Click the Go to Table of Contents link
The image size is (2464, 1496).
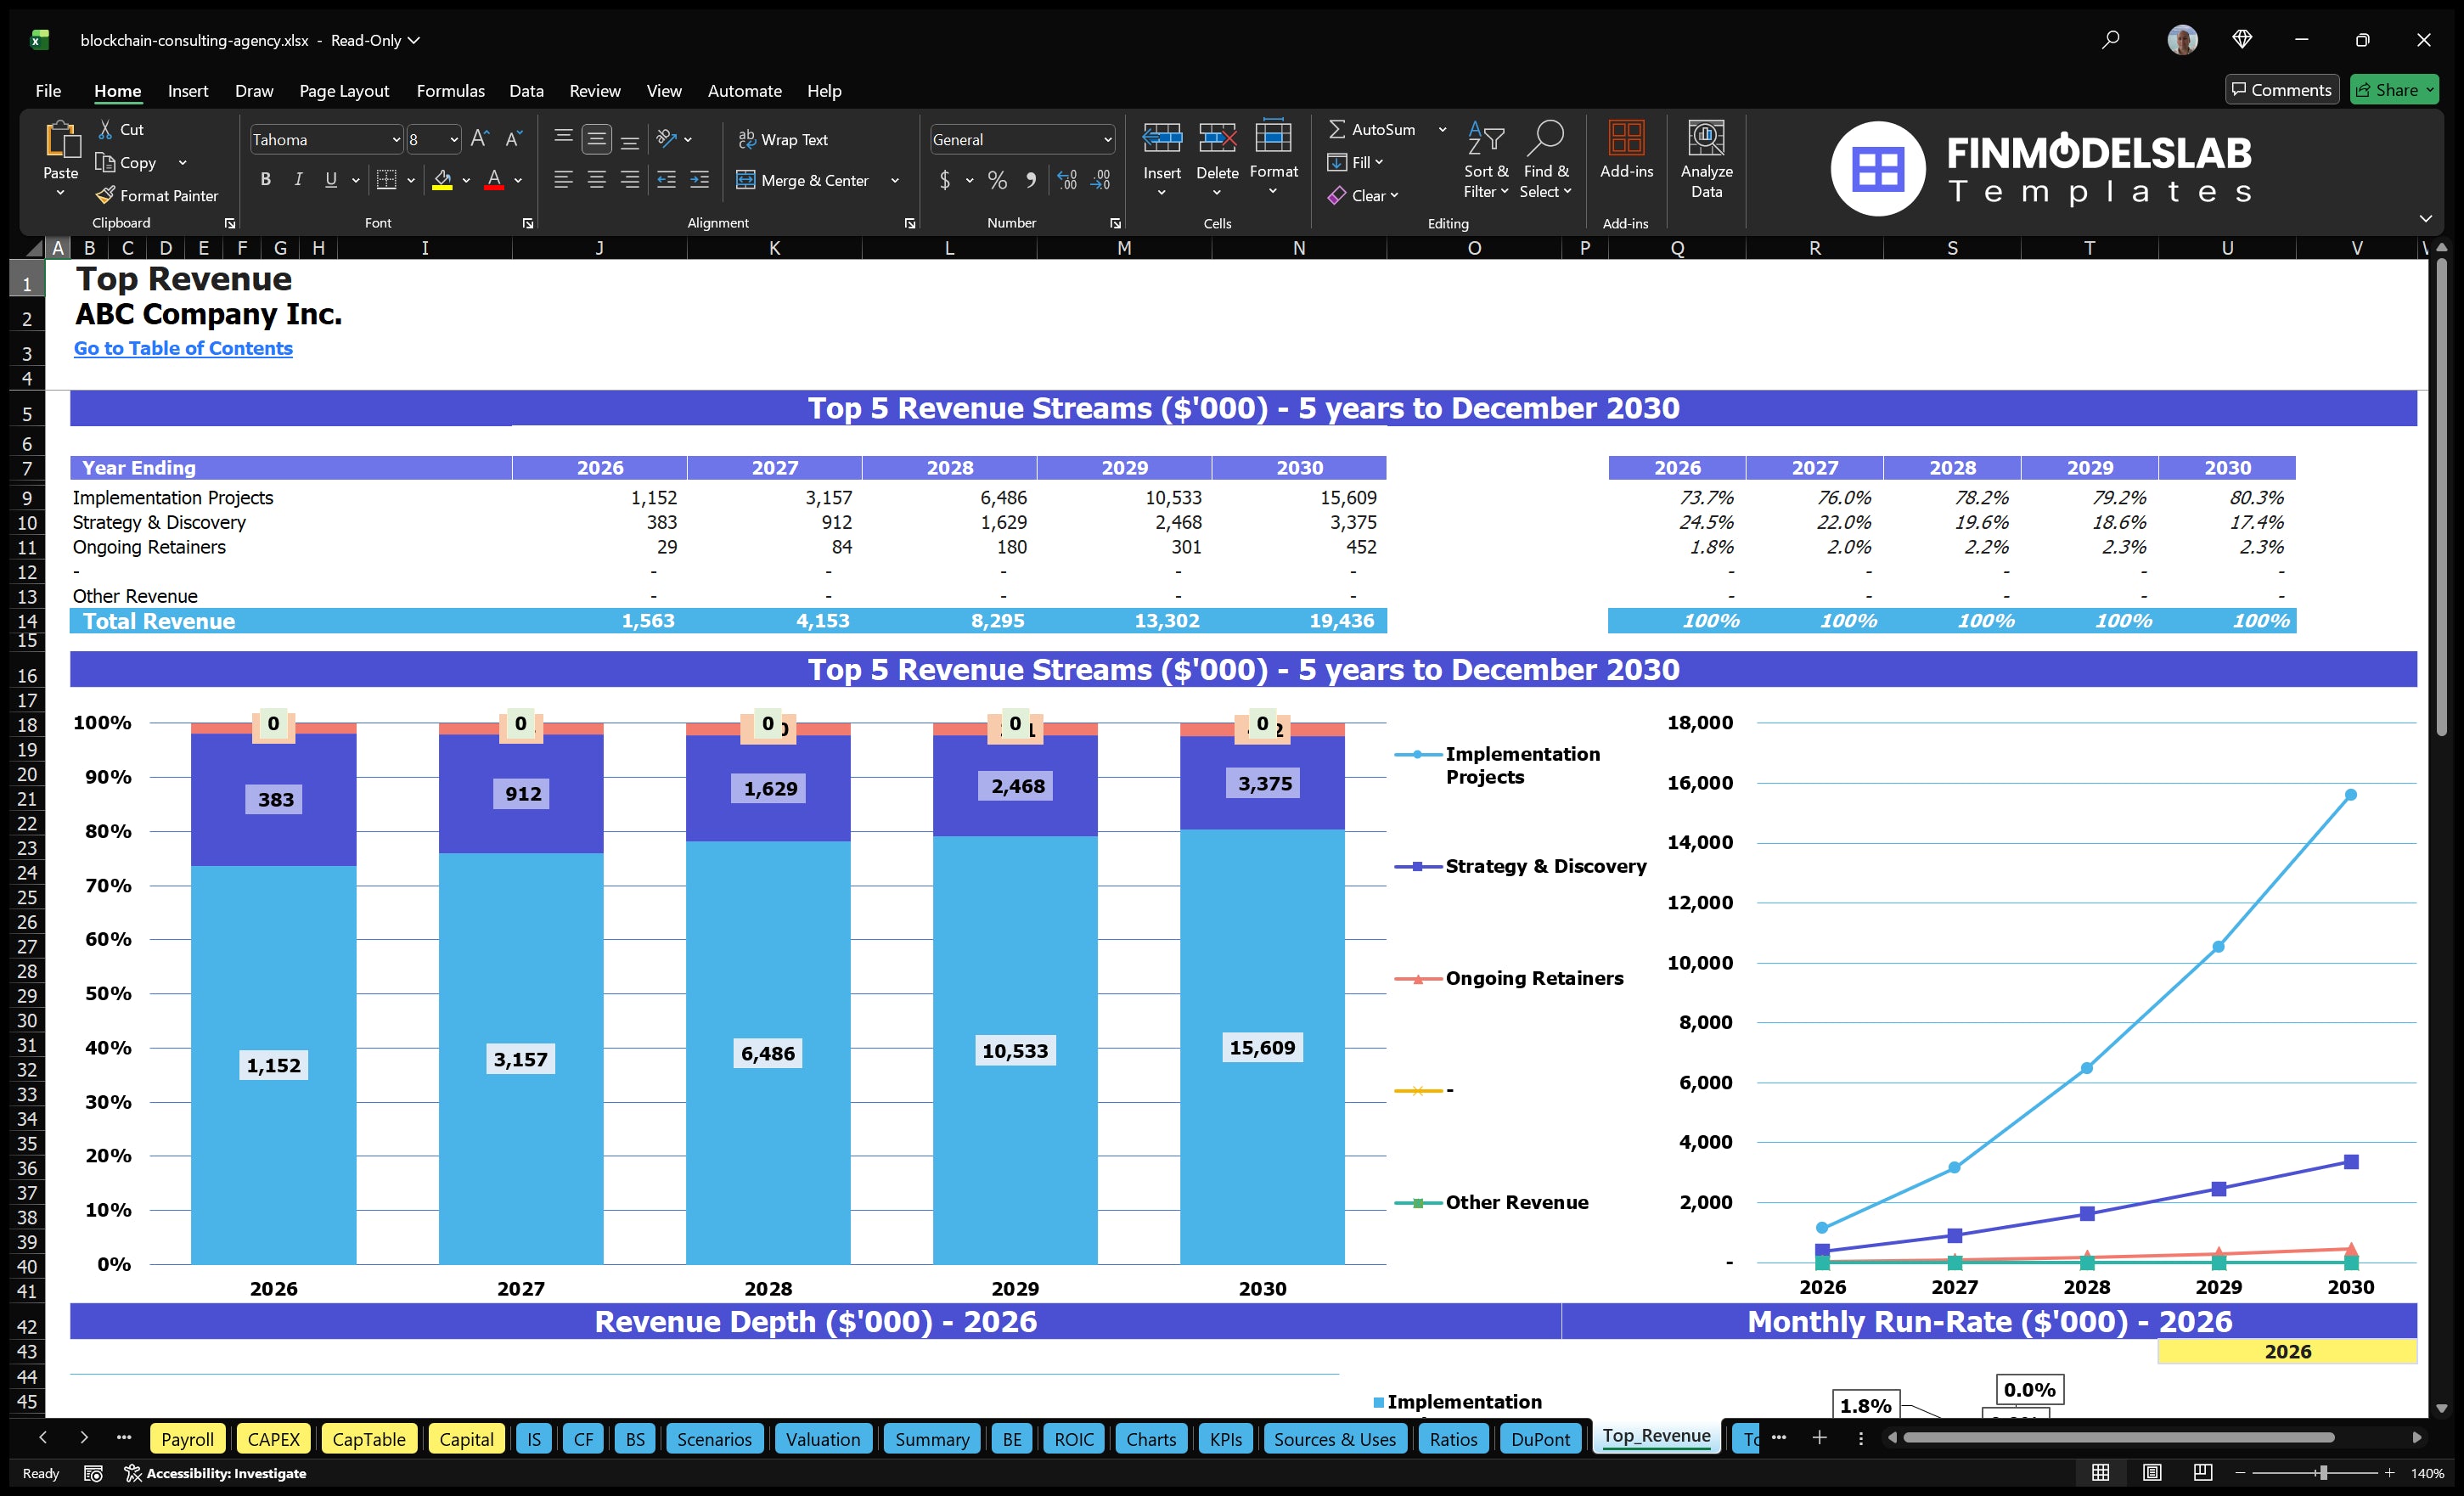(x=183, y=348)
